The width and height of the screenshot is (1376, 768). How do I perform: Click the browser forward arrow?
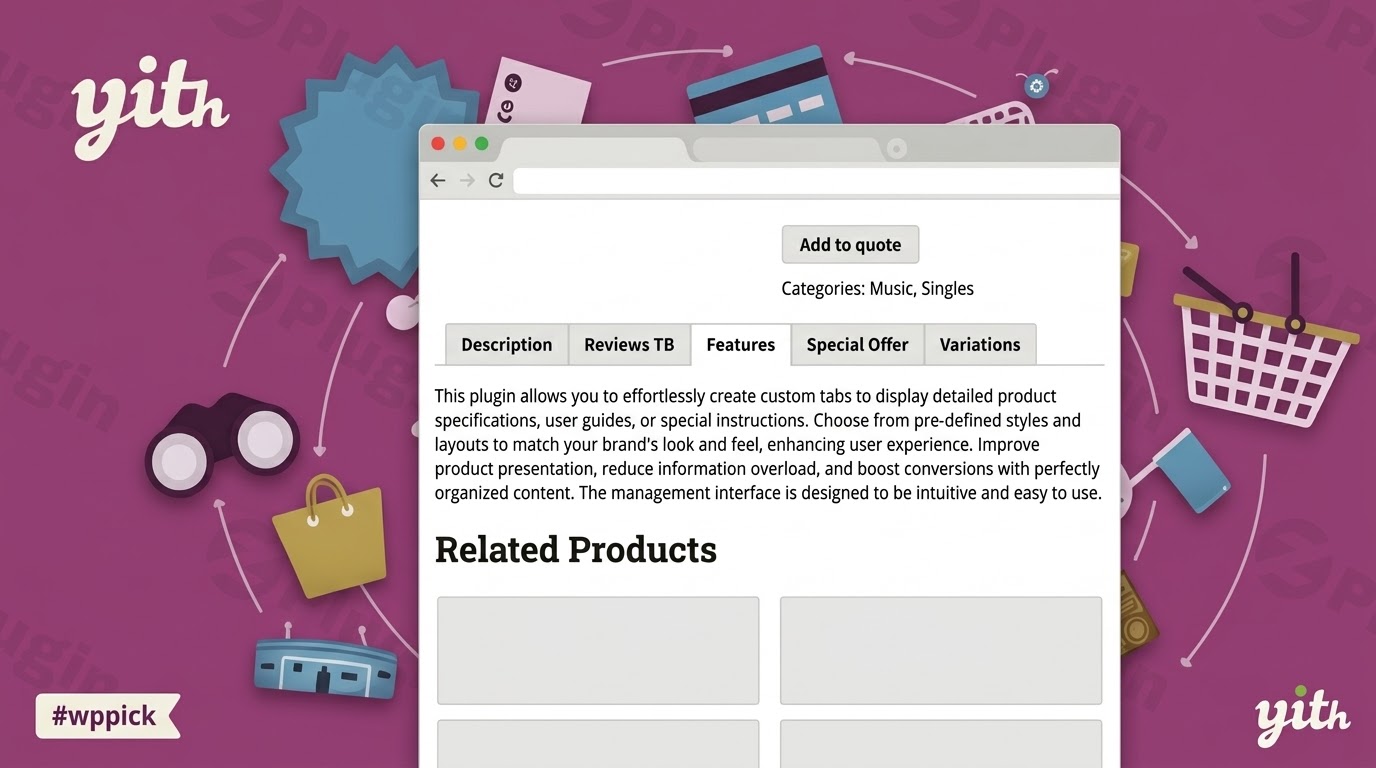coord(467,180)
